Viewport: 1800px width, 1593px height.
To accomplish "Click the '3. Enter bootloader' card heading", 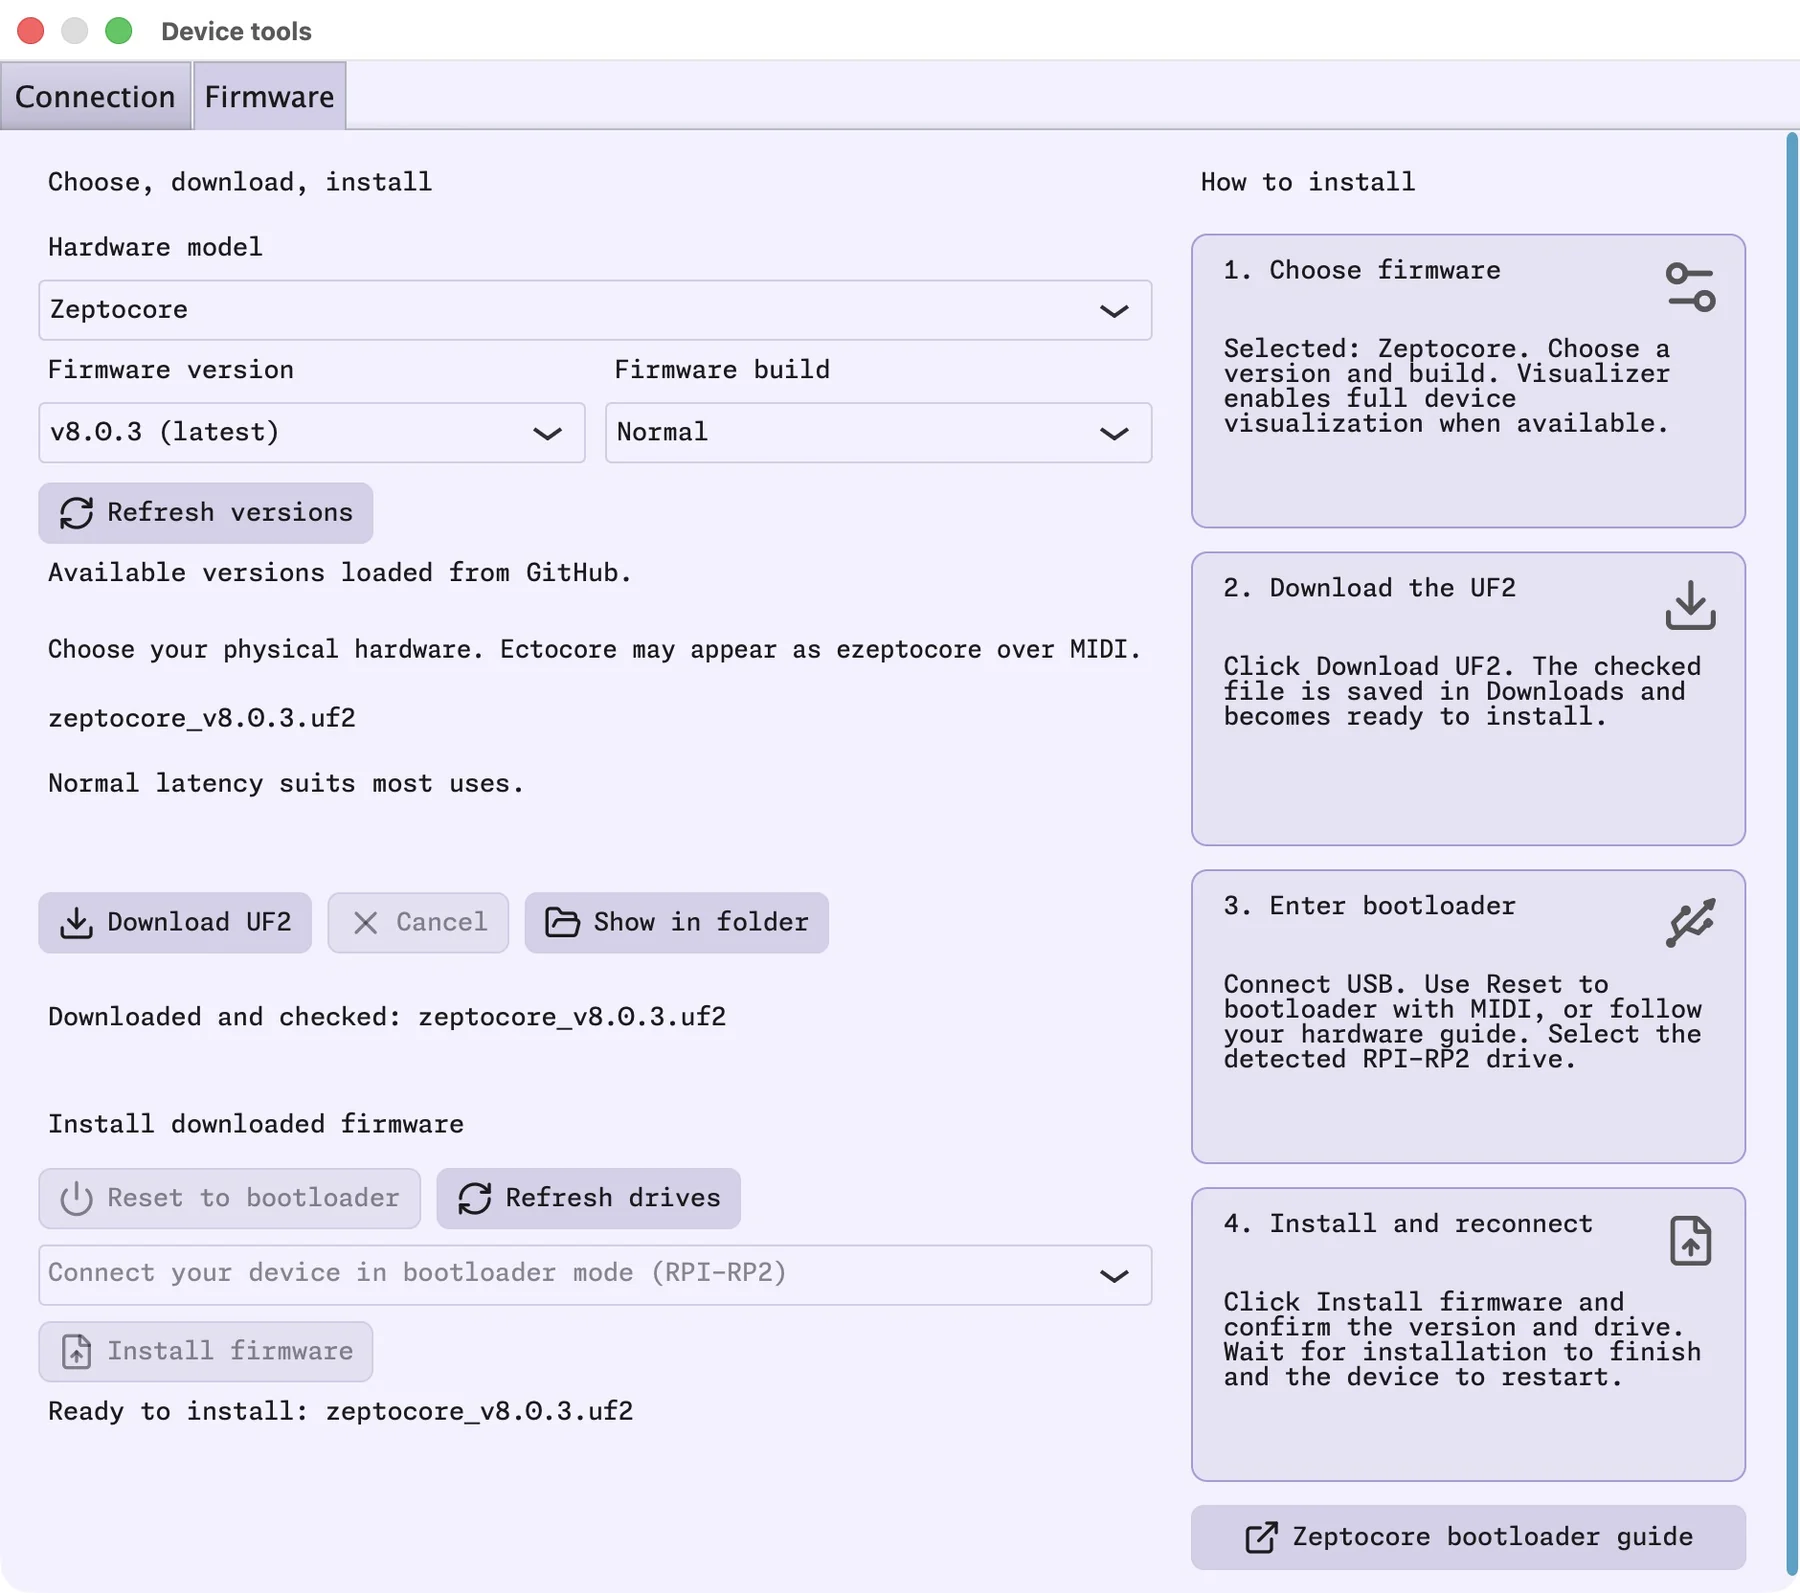I will (x=1370, y=906).
